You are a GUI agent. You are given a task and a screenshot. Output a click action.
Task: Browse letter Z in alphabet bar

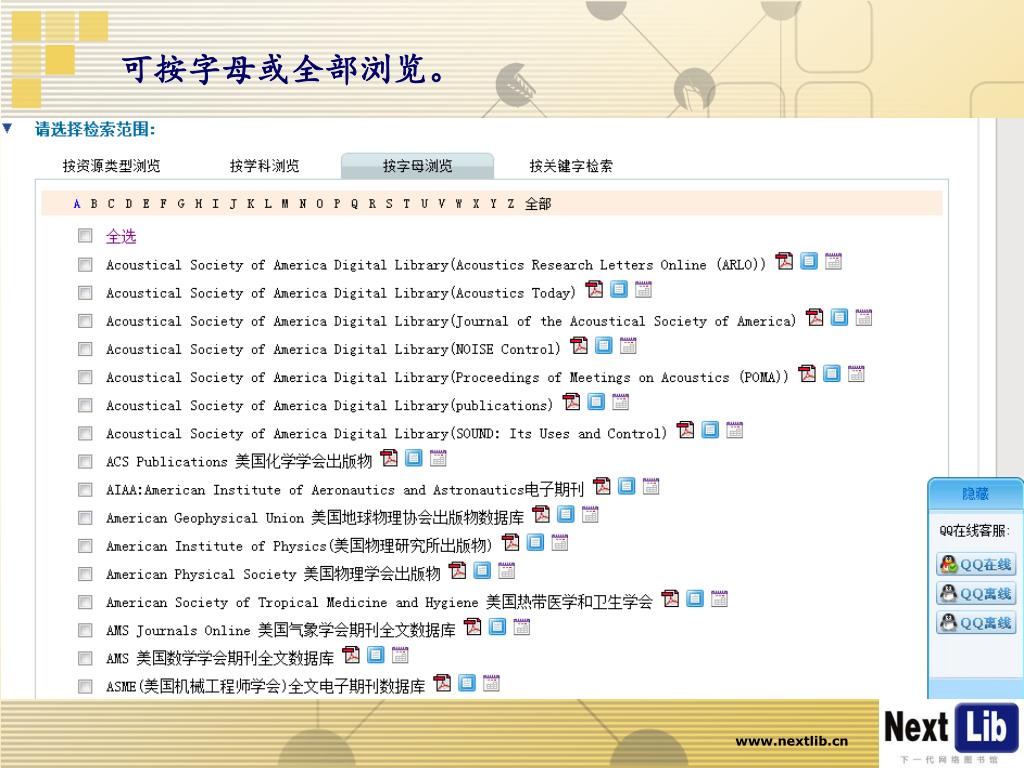[x=511, y=204]
